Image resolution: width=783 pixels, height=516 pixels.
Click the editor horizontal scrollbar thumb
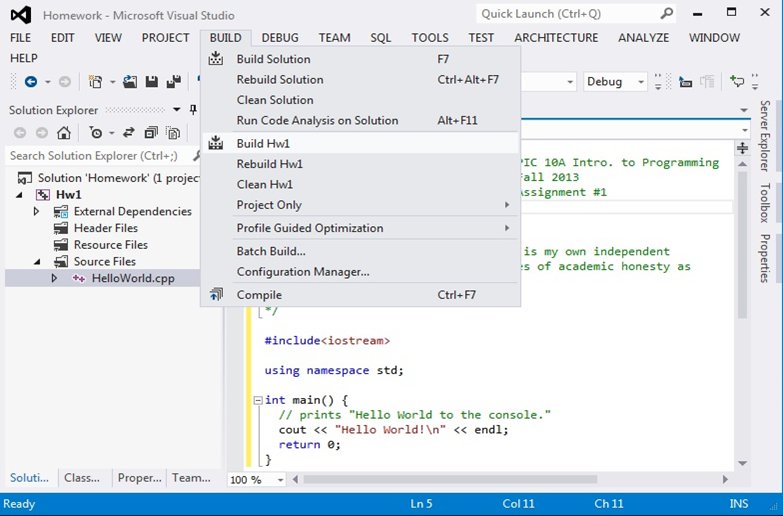[x=450, y=479]
